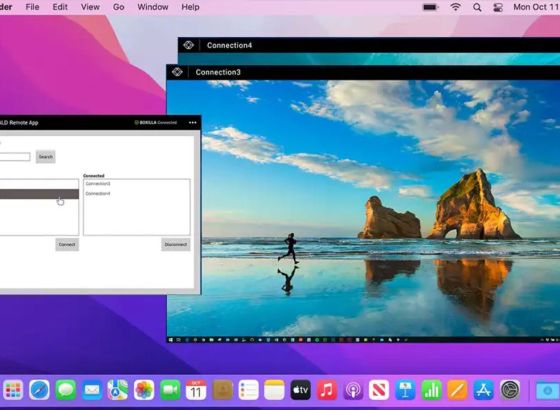Open Reminders in the Dock
Screen dimensions: 560x410
249,390
